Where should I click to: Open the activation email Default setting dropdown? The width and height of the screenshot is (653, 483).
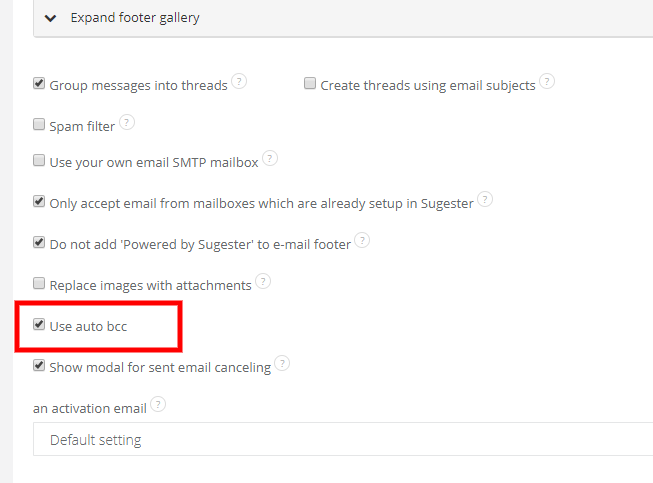(342, 439)
